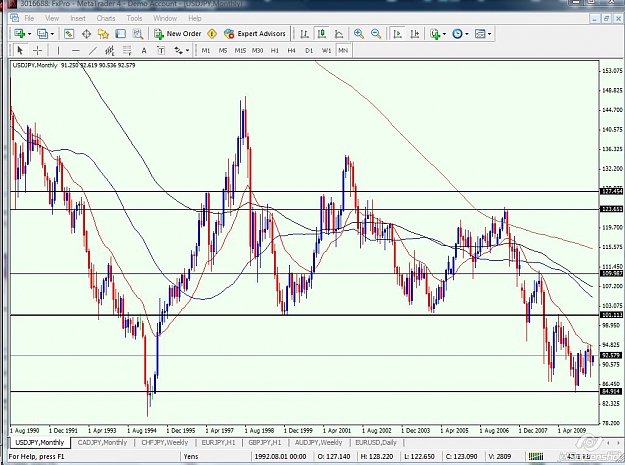This screenshot has height=465, width=625.
Task: Show the Navigator panel
Action: point(104,34)
